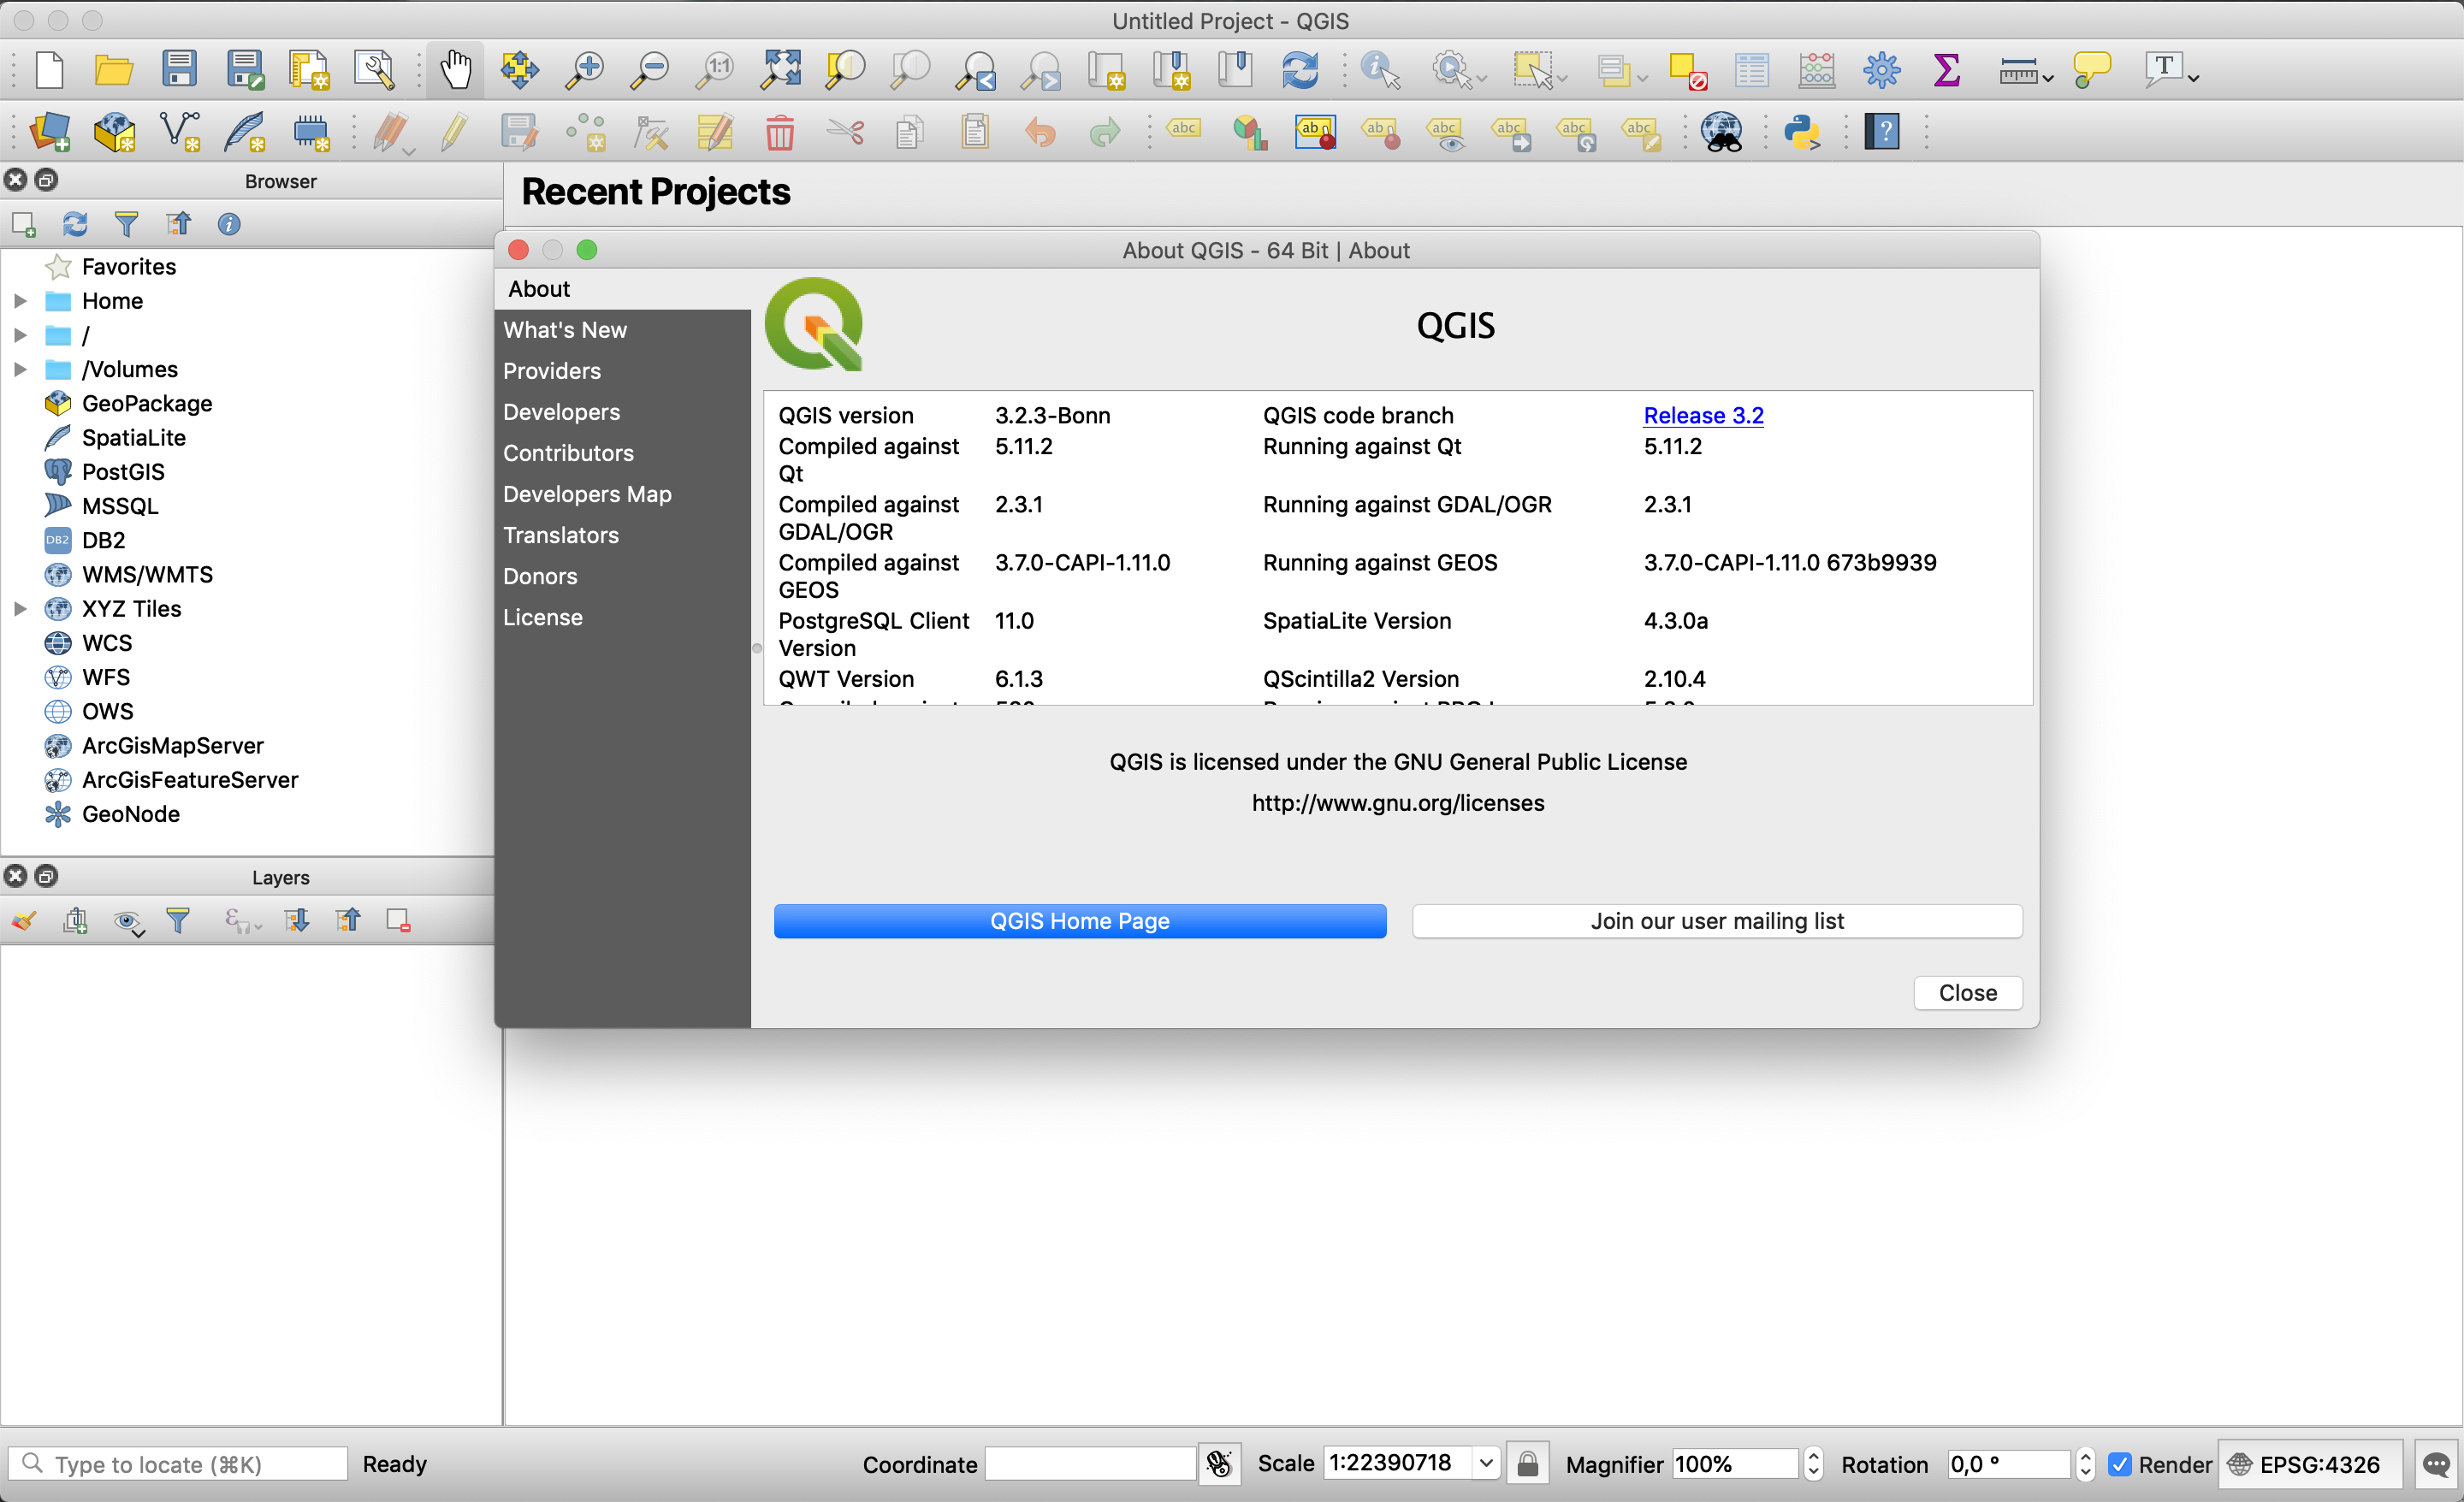Close the About QGIS dialog
The width and height of the screenshot is (2464, 1502).
1968,993
